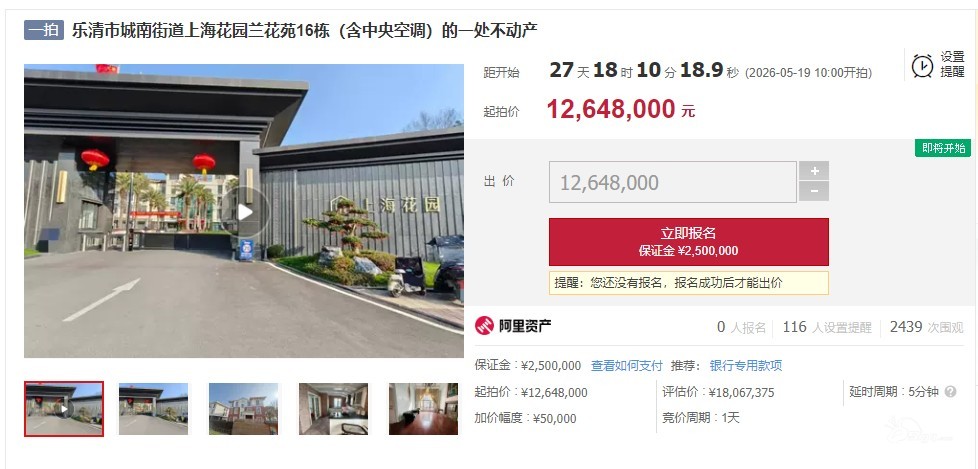The width and height of the screenshot is (978, 469).
Task: Click the 一拍 auction round badge
Action: pyautogui.click(x=44, y=31)
